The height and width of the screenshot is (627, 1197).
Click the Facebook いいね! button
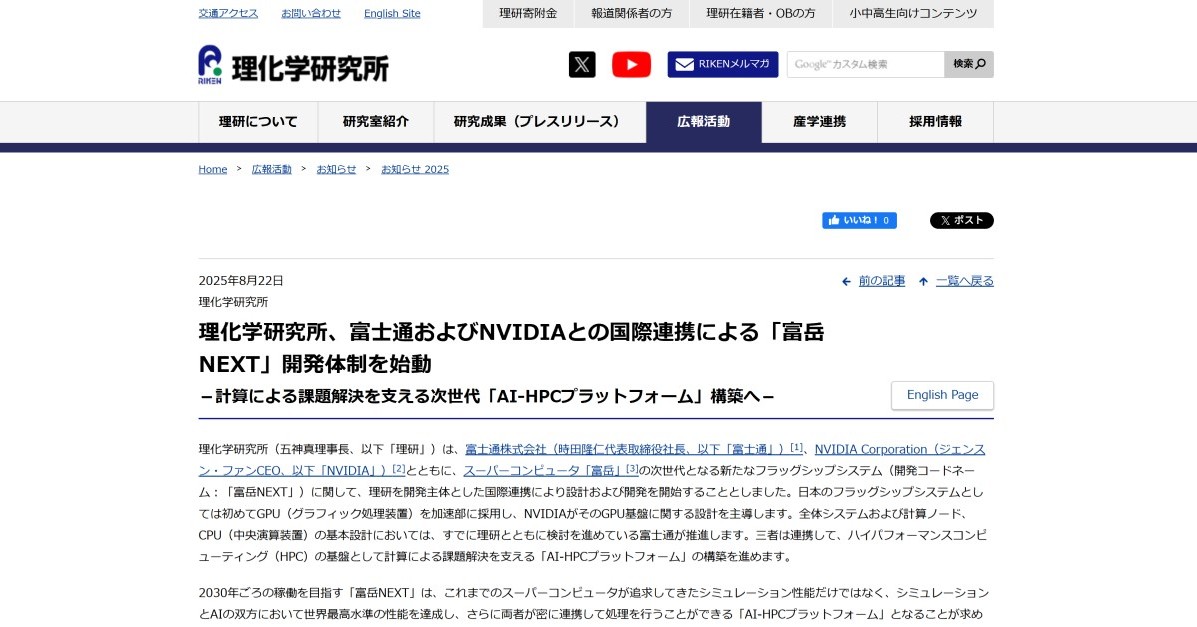(x=859, y=221)
